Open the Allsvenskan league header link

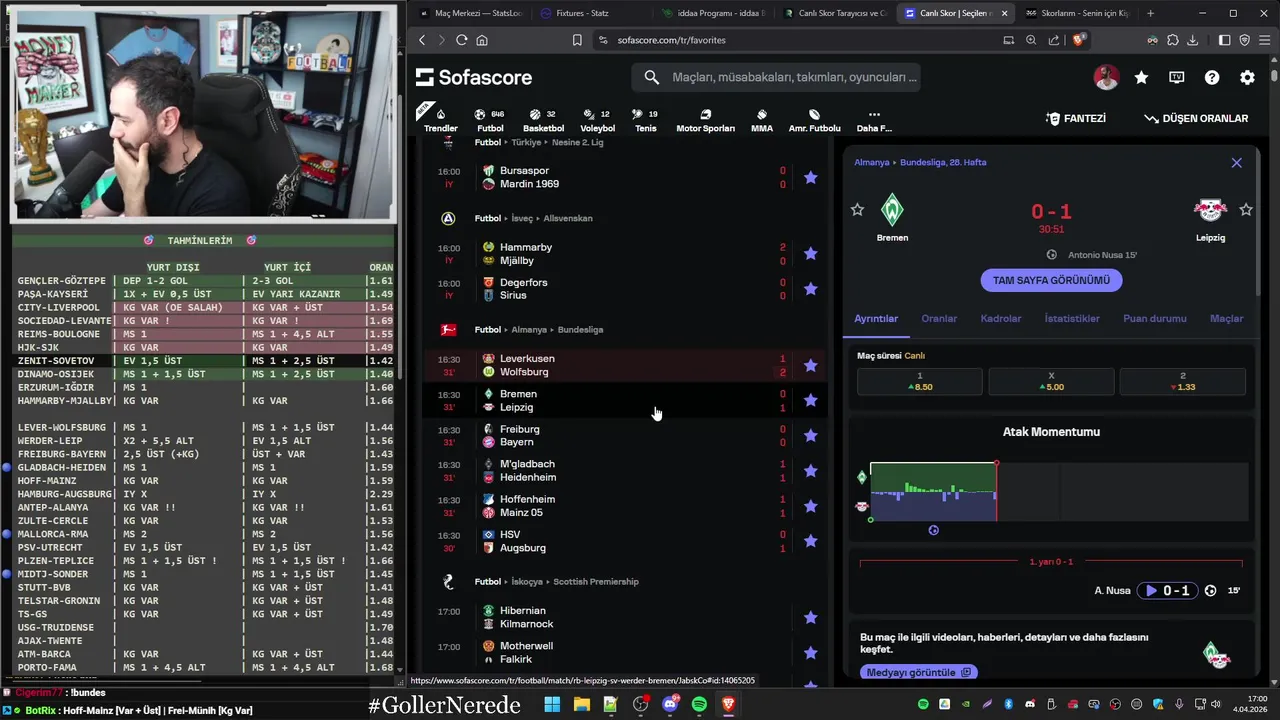click(x=568, y=218)
